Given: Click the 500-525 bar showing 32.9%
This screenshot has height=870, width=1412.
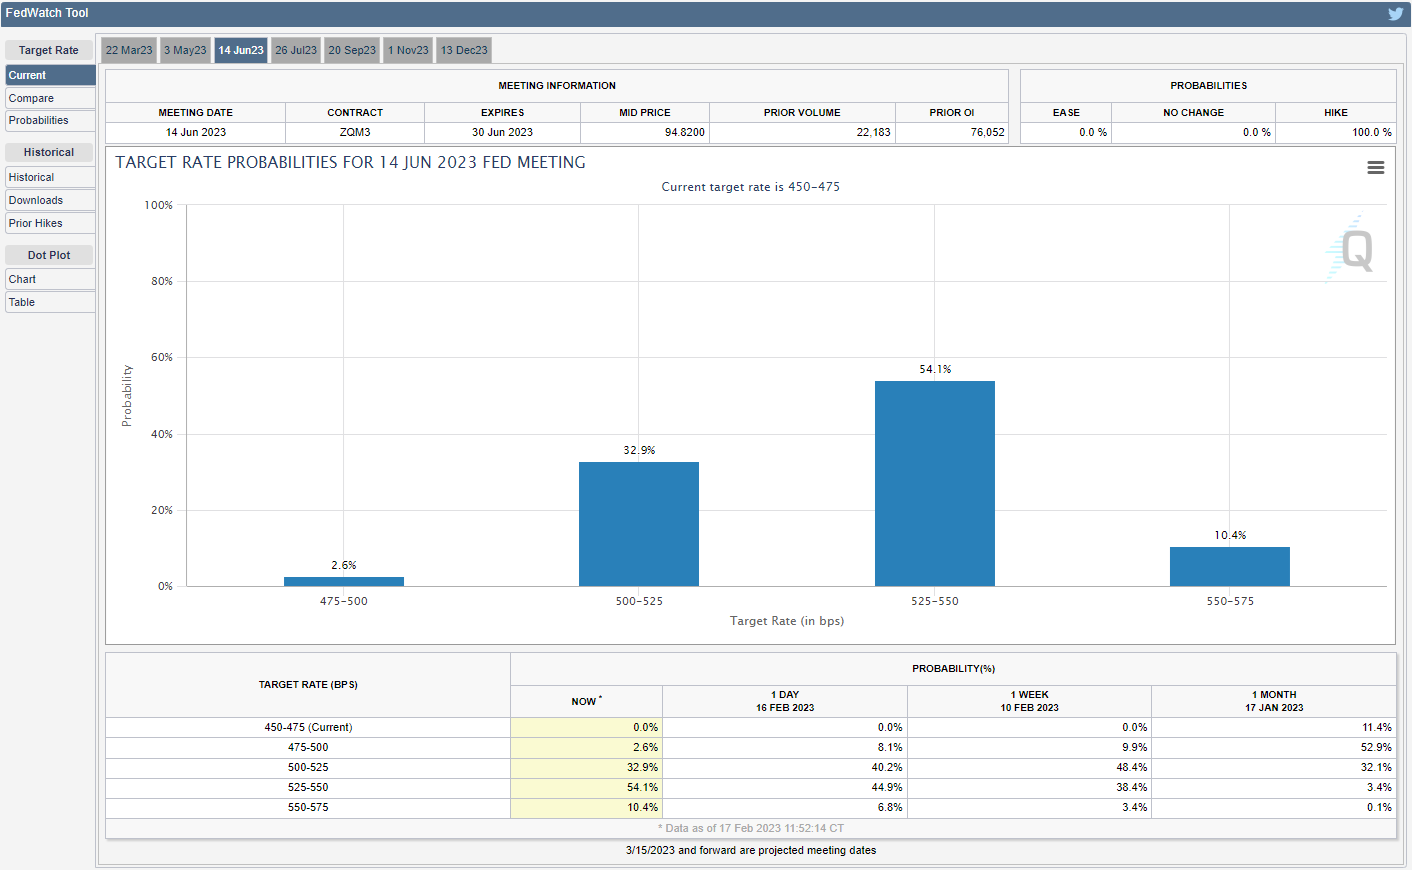Looking at the screenshot, I should (639, 524).
